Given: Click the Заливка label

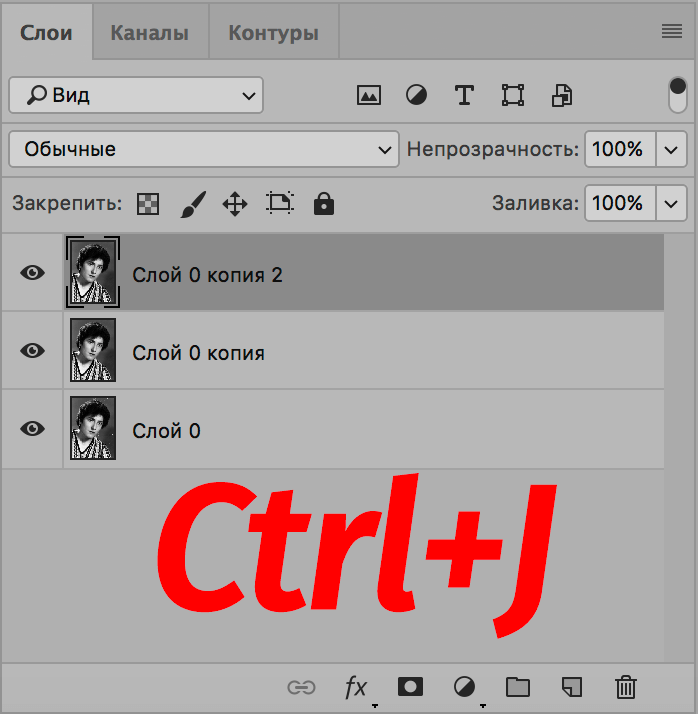Looking at the screenshot, I should coord(535,203).
